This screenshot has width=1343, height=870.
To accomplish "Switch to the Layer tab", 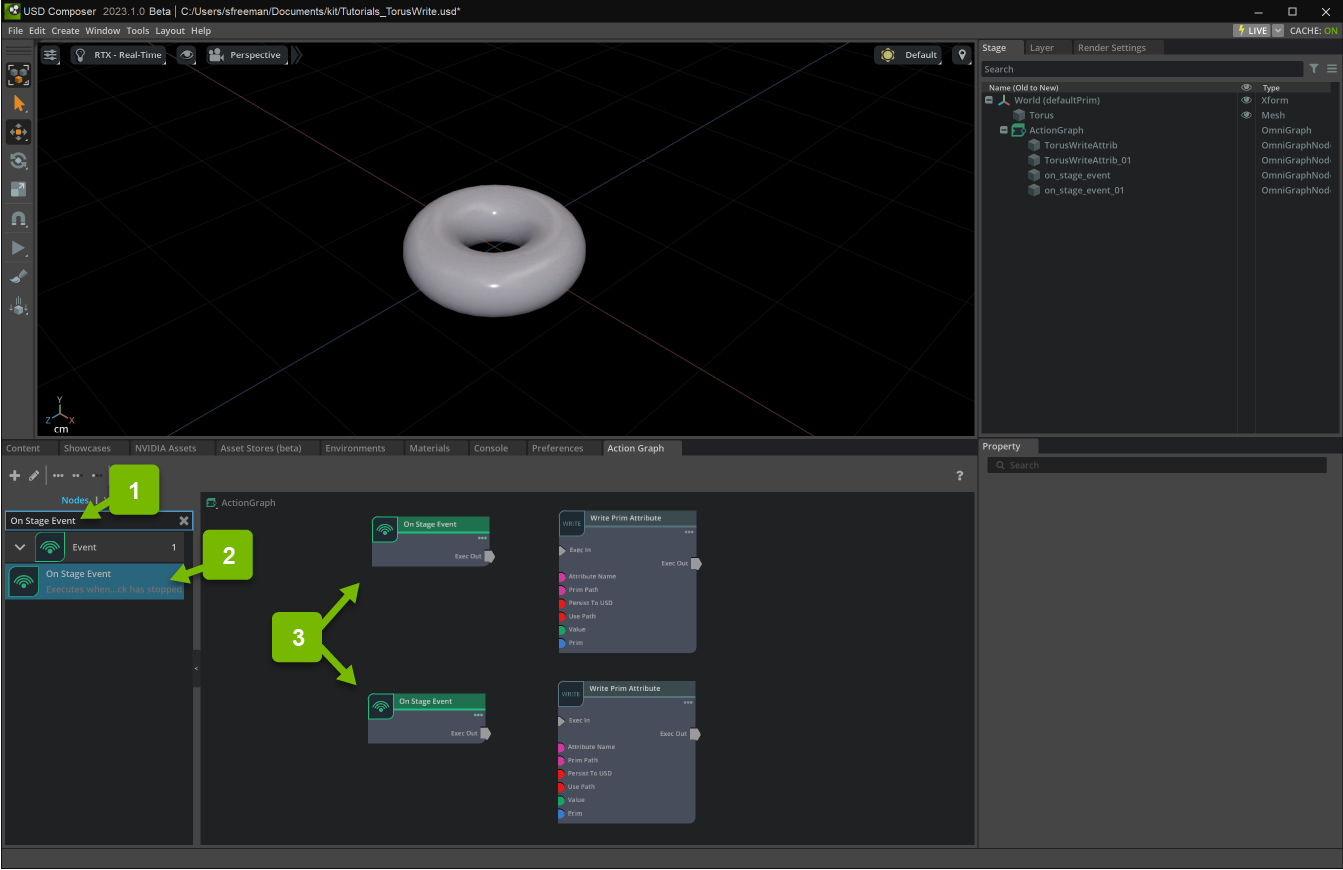I will tap(1042, 48).
